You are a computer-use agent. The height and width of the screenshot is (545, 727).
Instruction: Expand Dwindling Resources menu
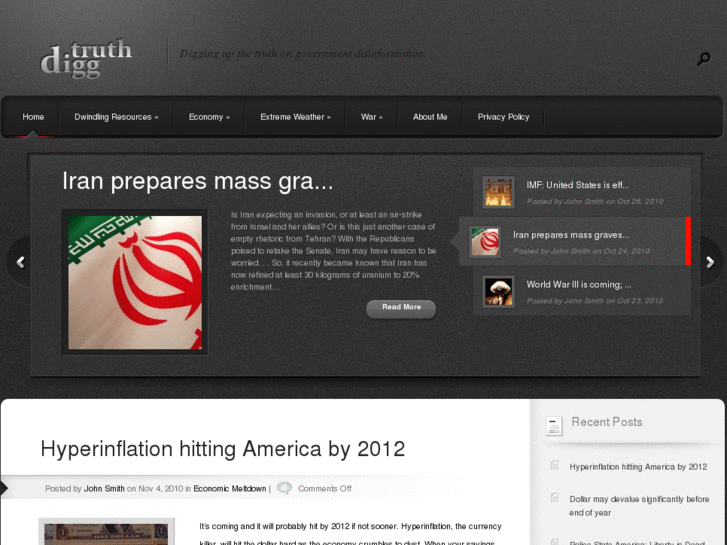point(116,117)
